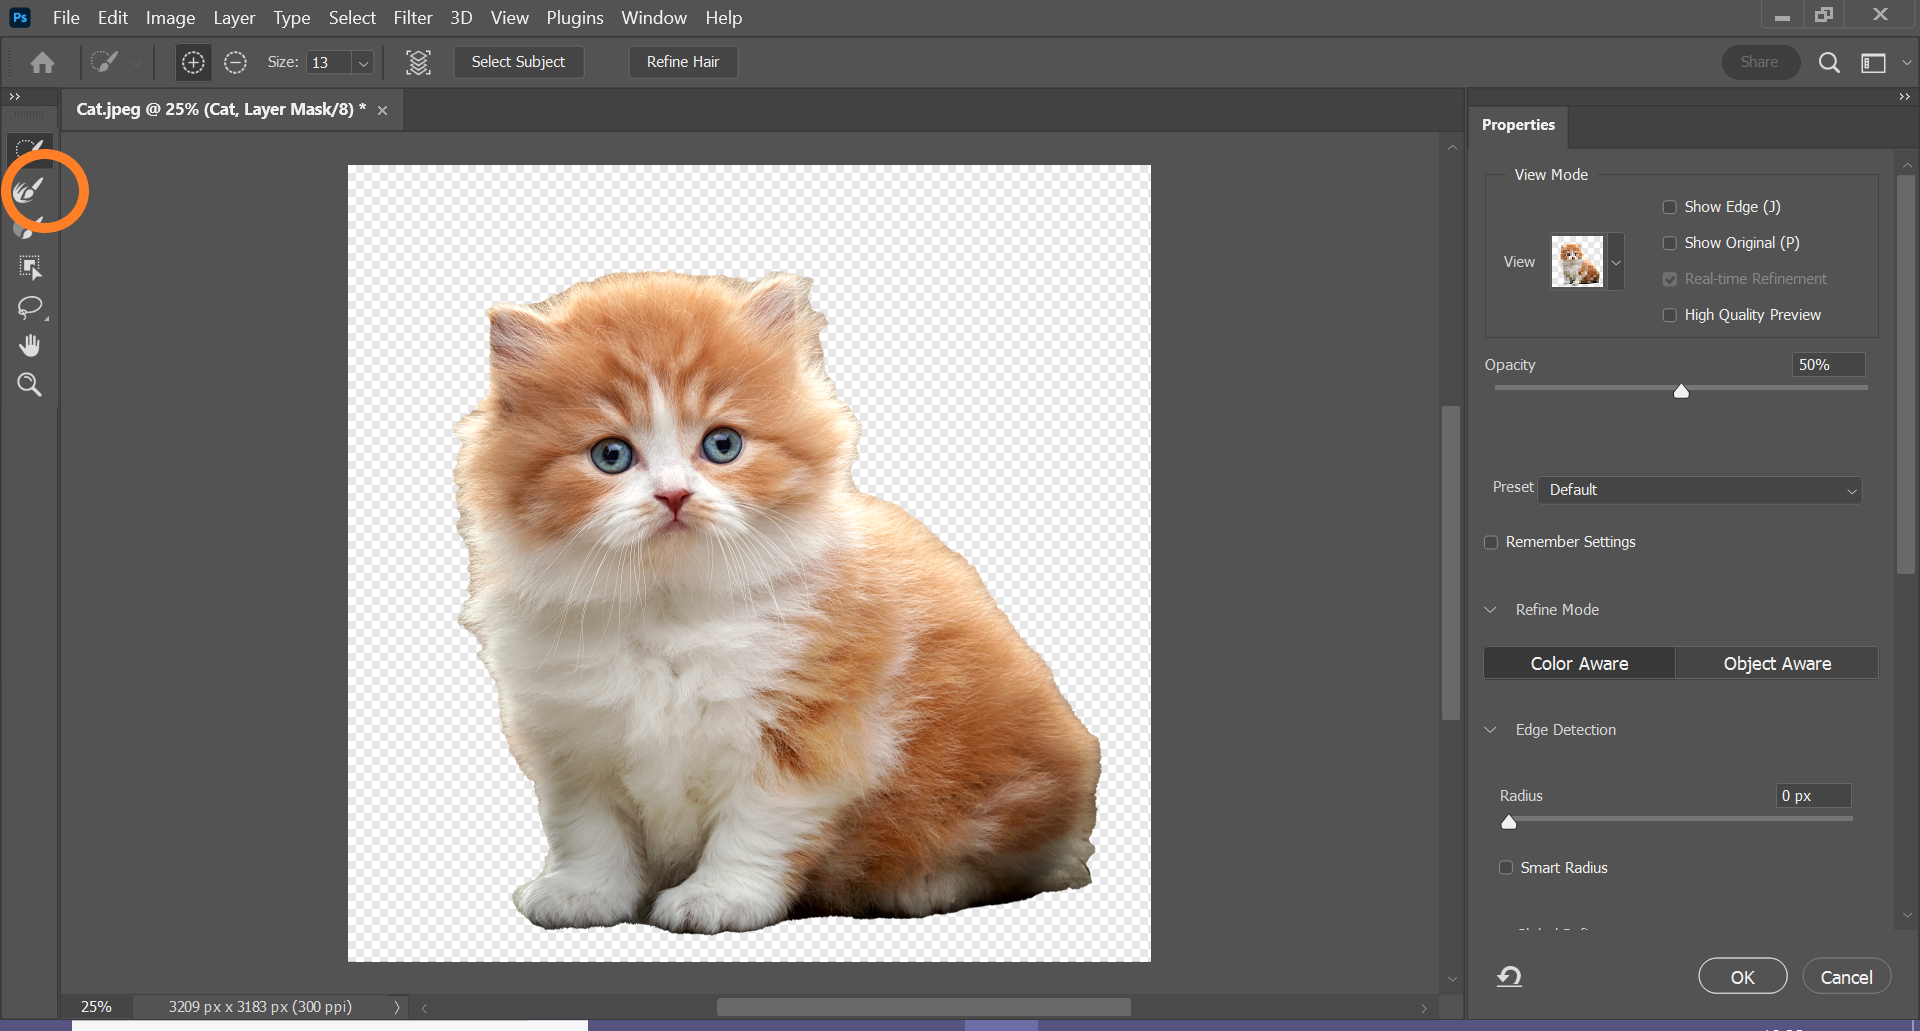Toggle the Sample All Layers icon
The image size is (1920, 1031).
(x=418, y=62)
